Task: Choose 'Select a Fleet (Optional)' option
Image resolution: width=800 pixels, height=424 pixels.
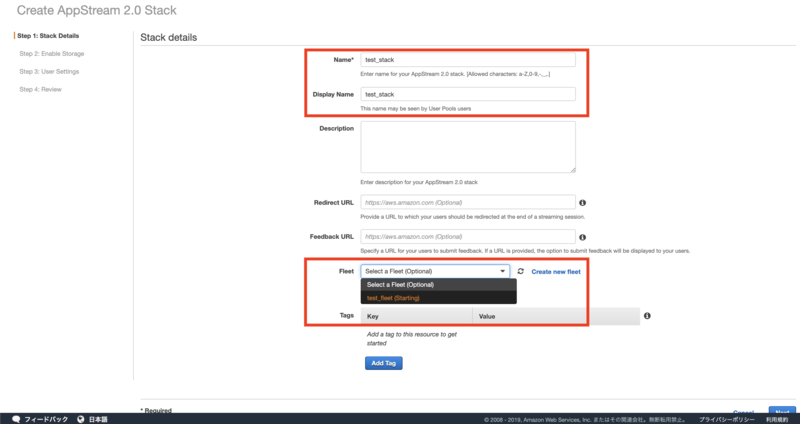Action: tap(439, 285)
